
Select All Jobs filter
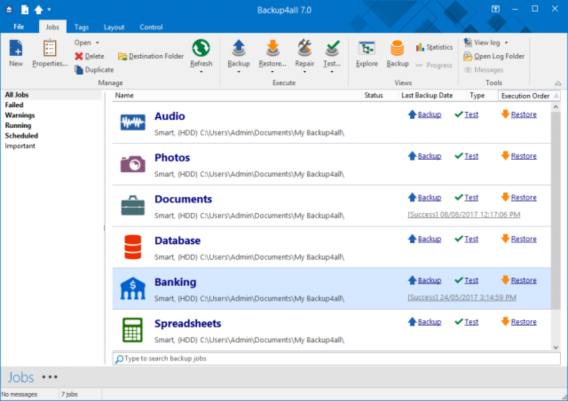coord(17,95)
